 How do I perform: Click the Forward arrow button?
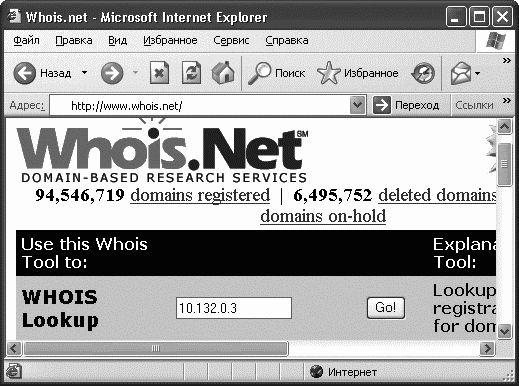pyautogui.click(x=112, y=73)
